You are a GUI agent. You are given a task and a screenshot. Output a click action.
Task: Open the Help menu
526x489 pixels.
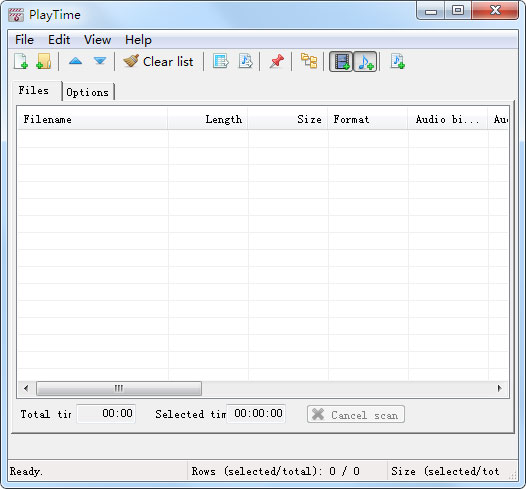tap(138, 40)
